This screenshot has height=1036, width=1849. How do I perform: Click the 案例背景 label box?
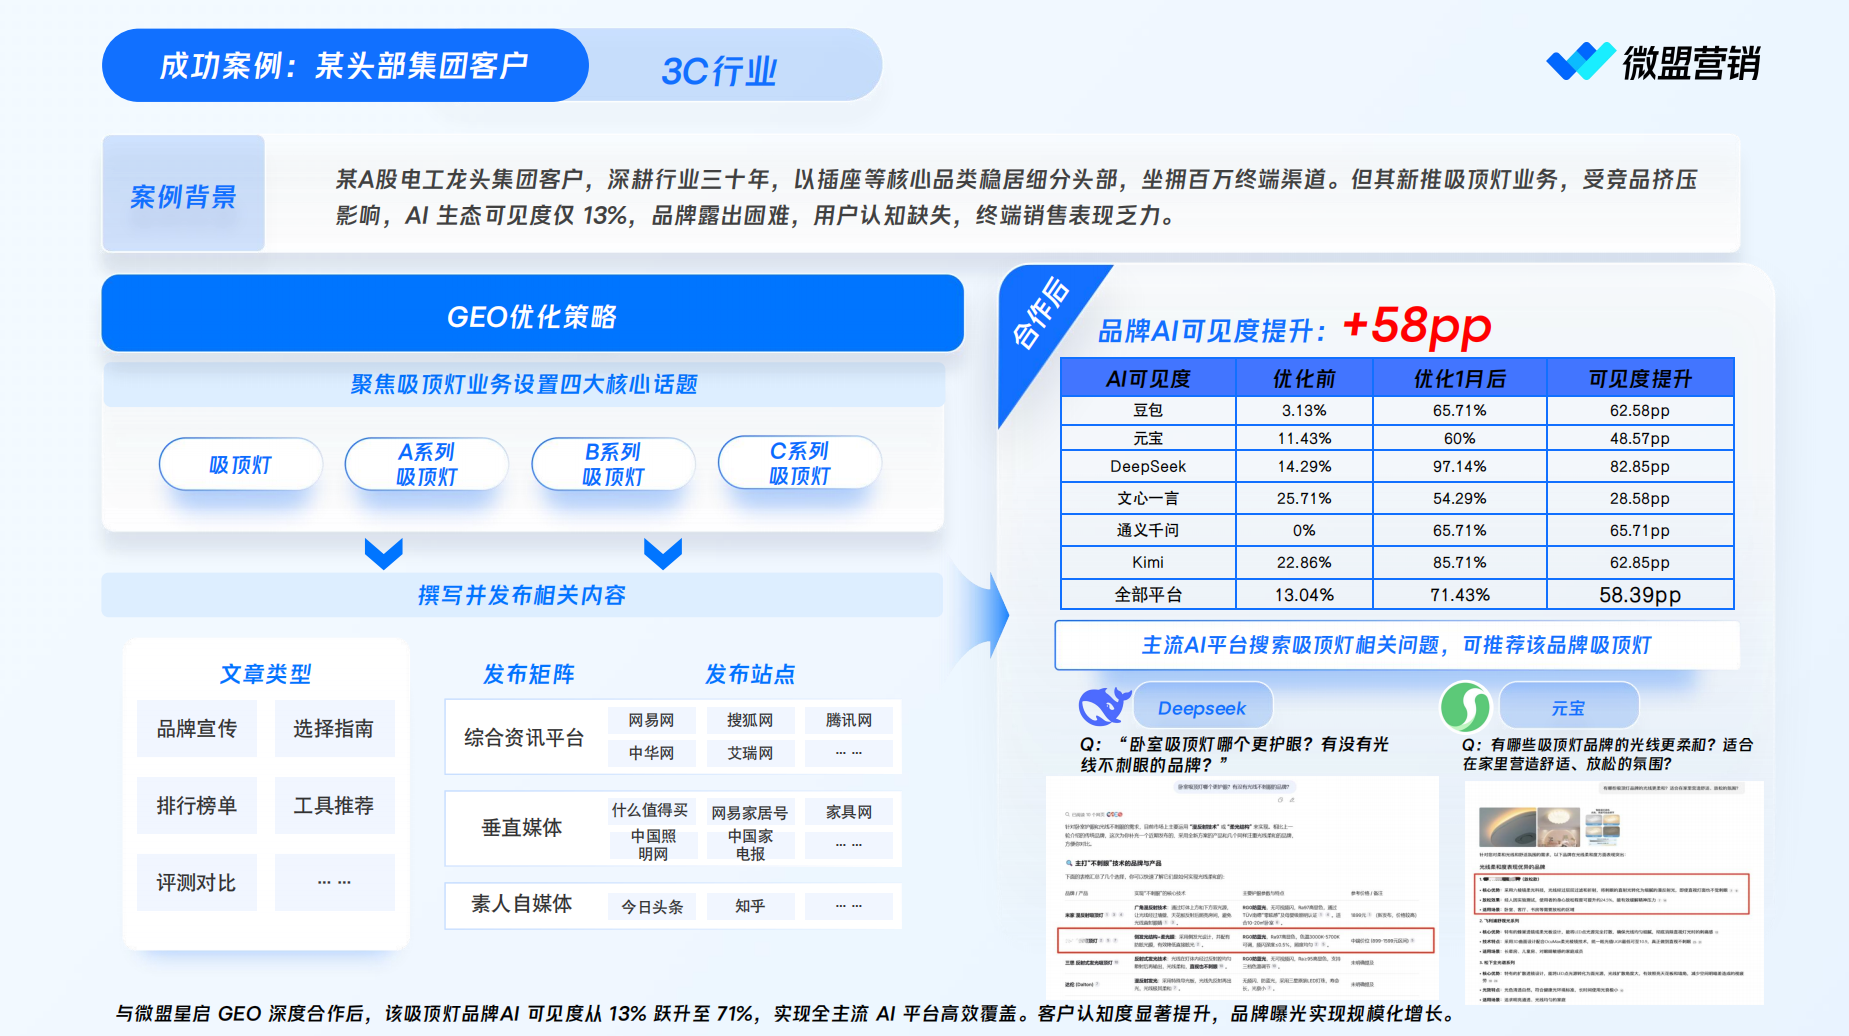[183, 193]
